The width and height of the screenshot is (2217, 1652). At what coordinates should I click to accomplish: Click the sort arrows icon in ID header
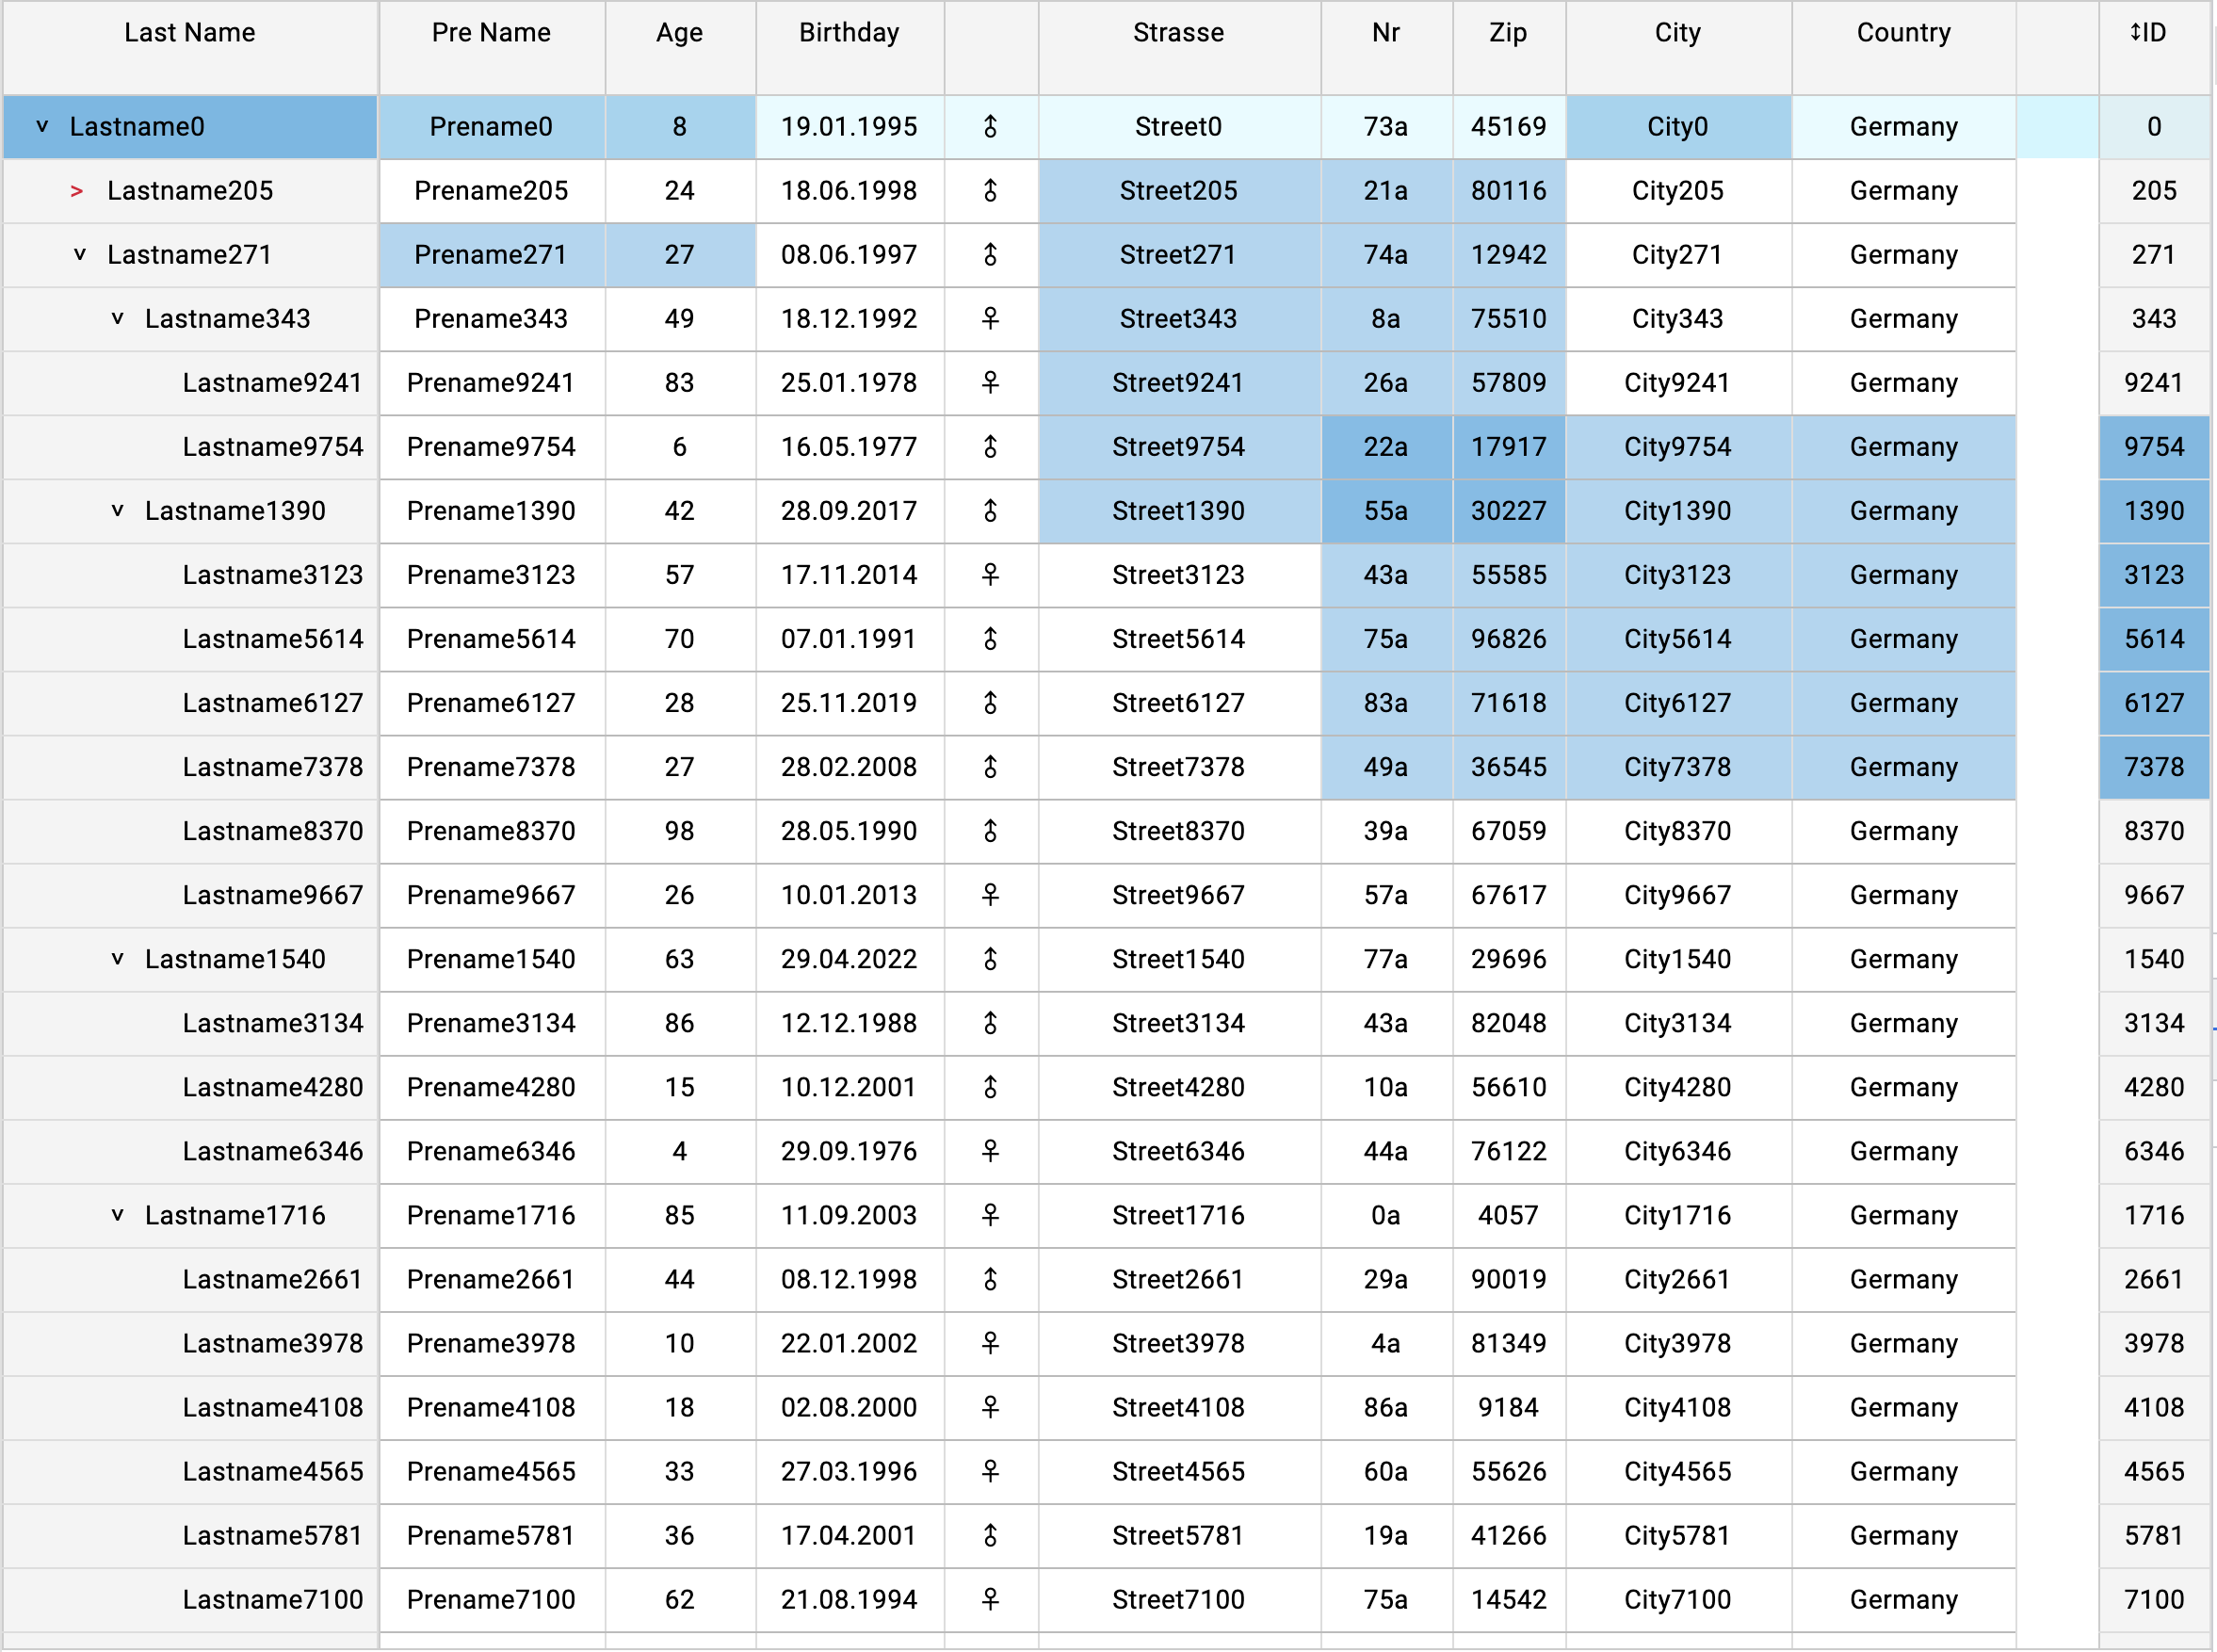[x=2134, y=33]
